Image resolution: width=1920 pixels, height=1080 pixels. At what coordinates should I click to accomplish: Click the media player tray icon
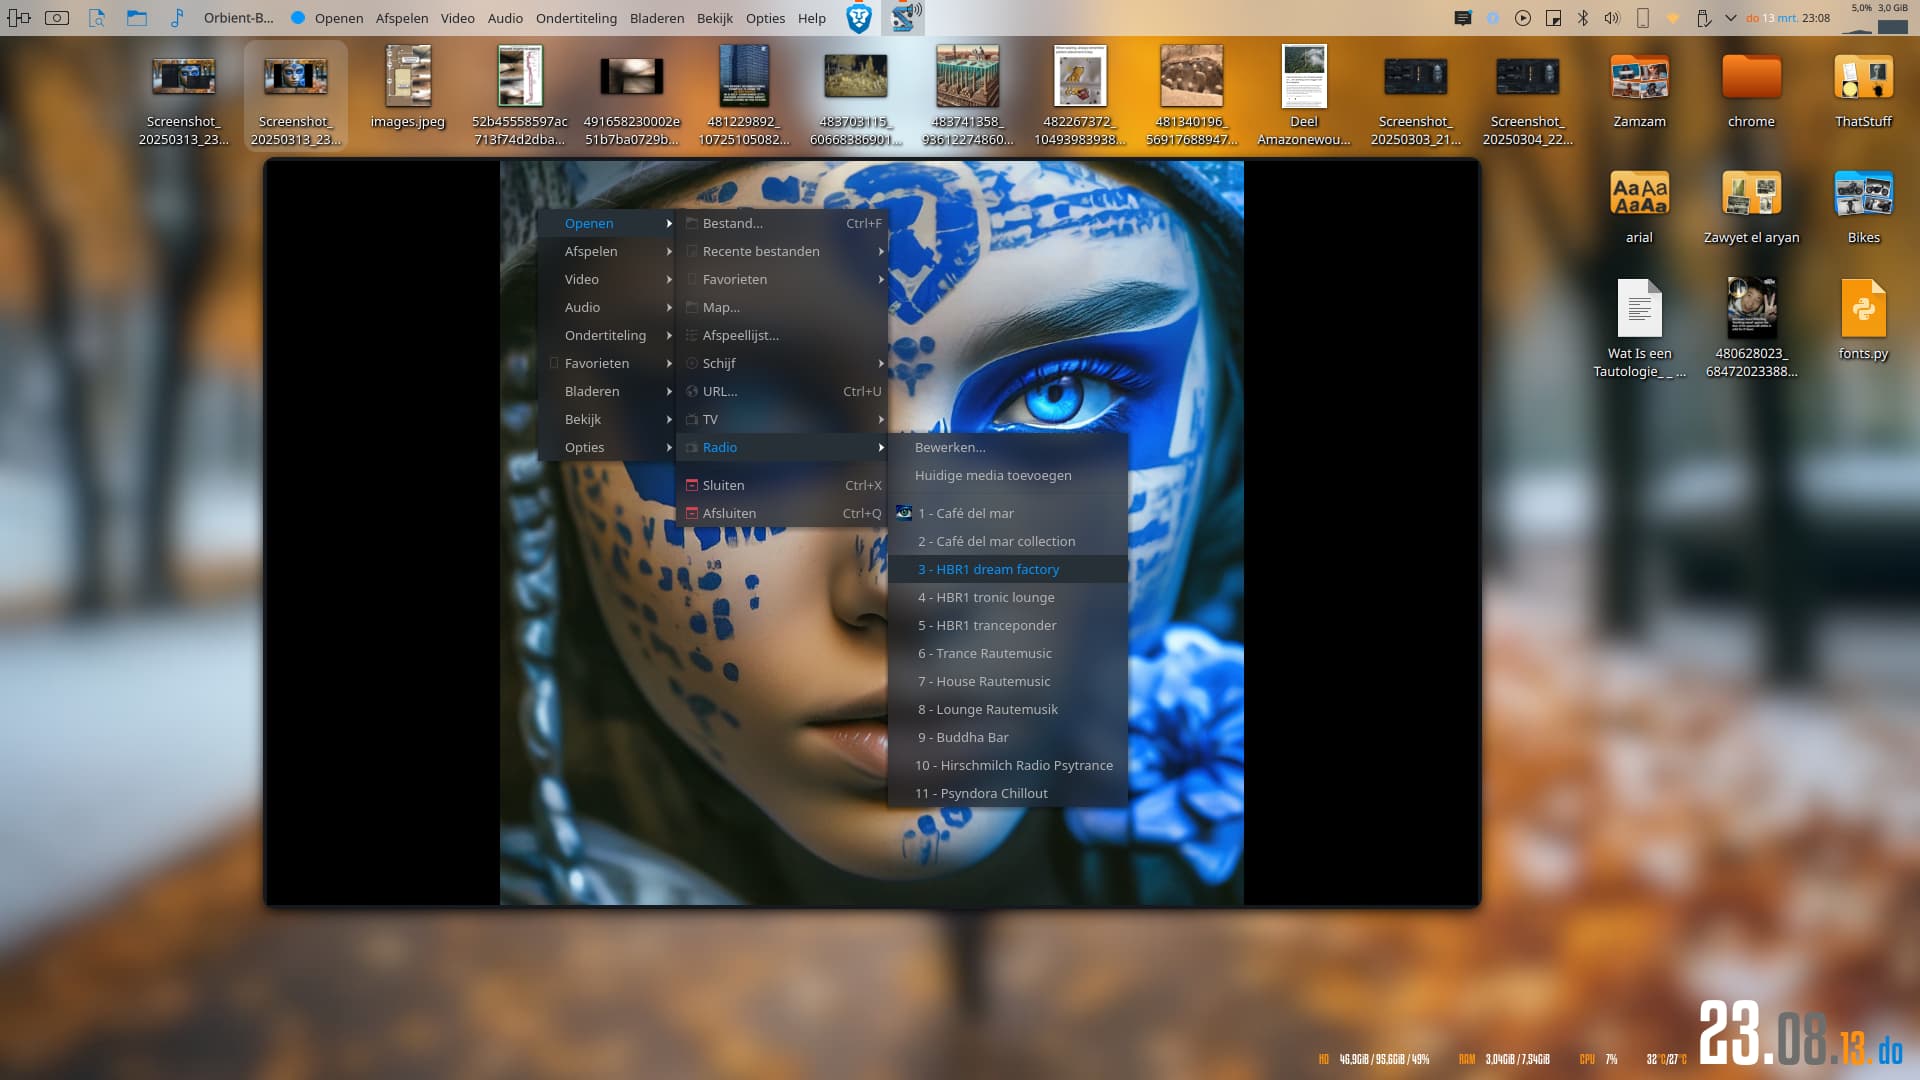[x=1523, y=18]
